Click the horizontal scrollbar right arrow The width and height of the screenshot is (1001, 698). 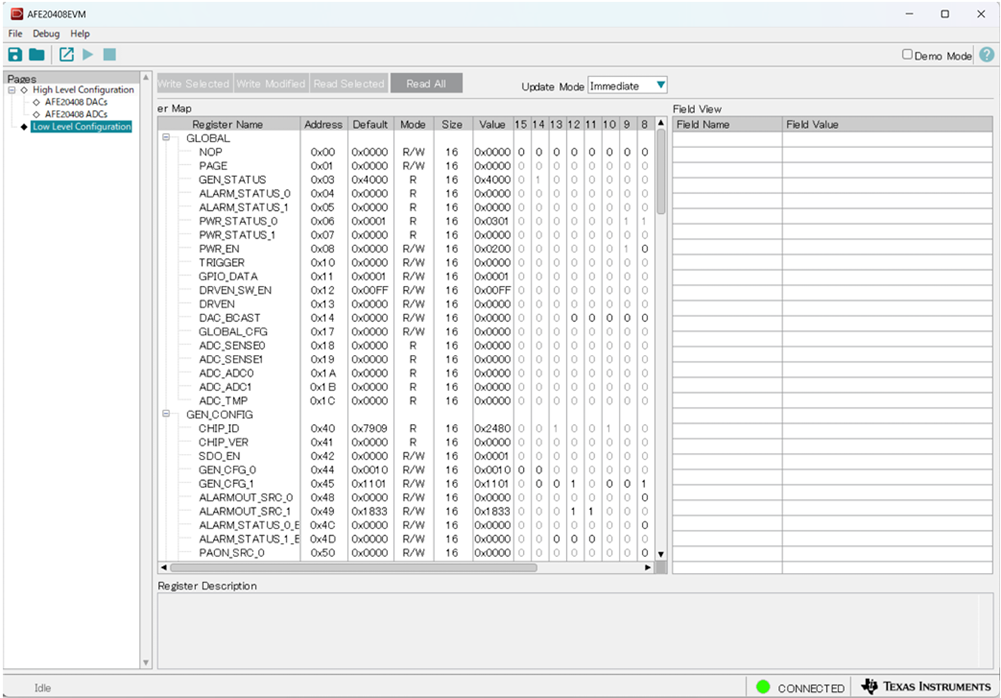point(648,567)
